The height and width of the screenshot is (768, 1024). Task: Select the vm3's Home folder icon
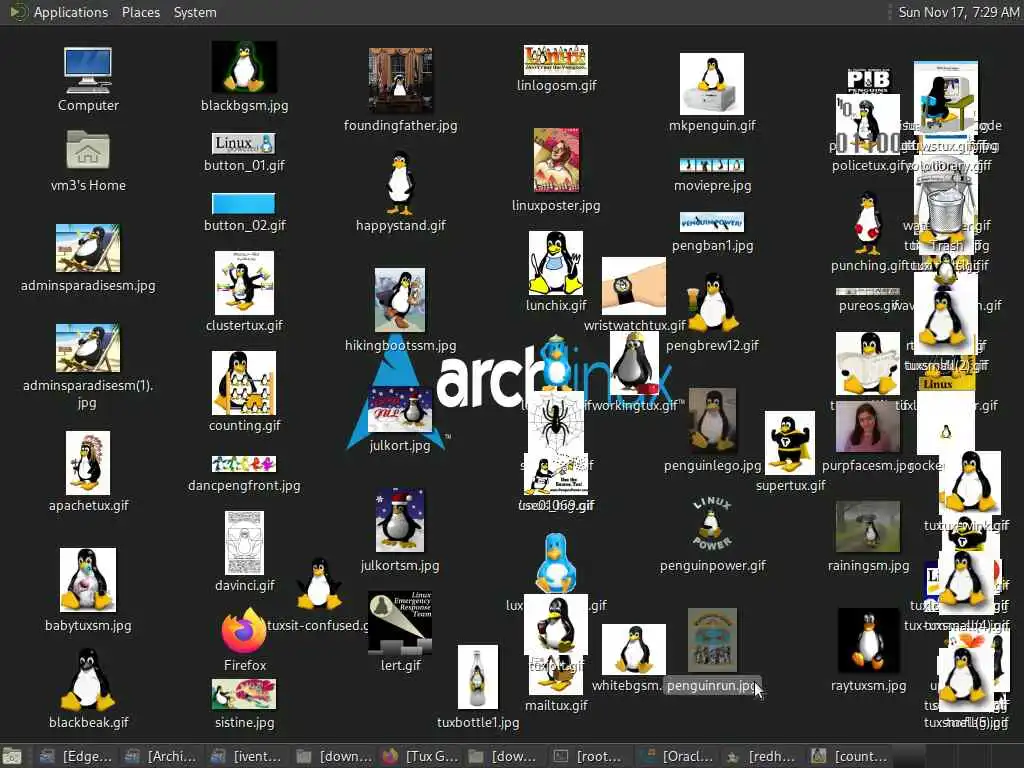88,150
